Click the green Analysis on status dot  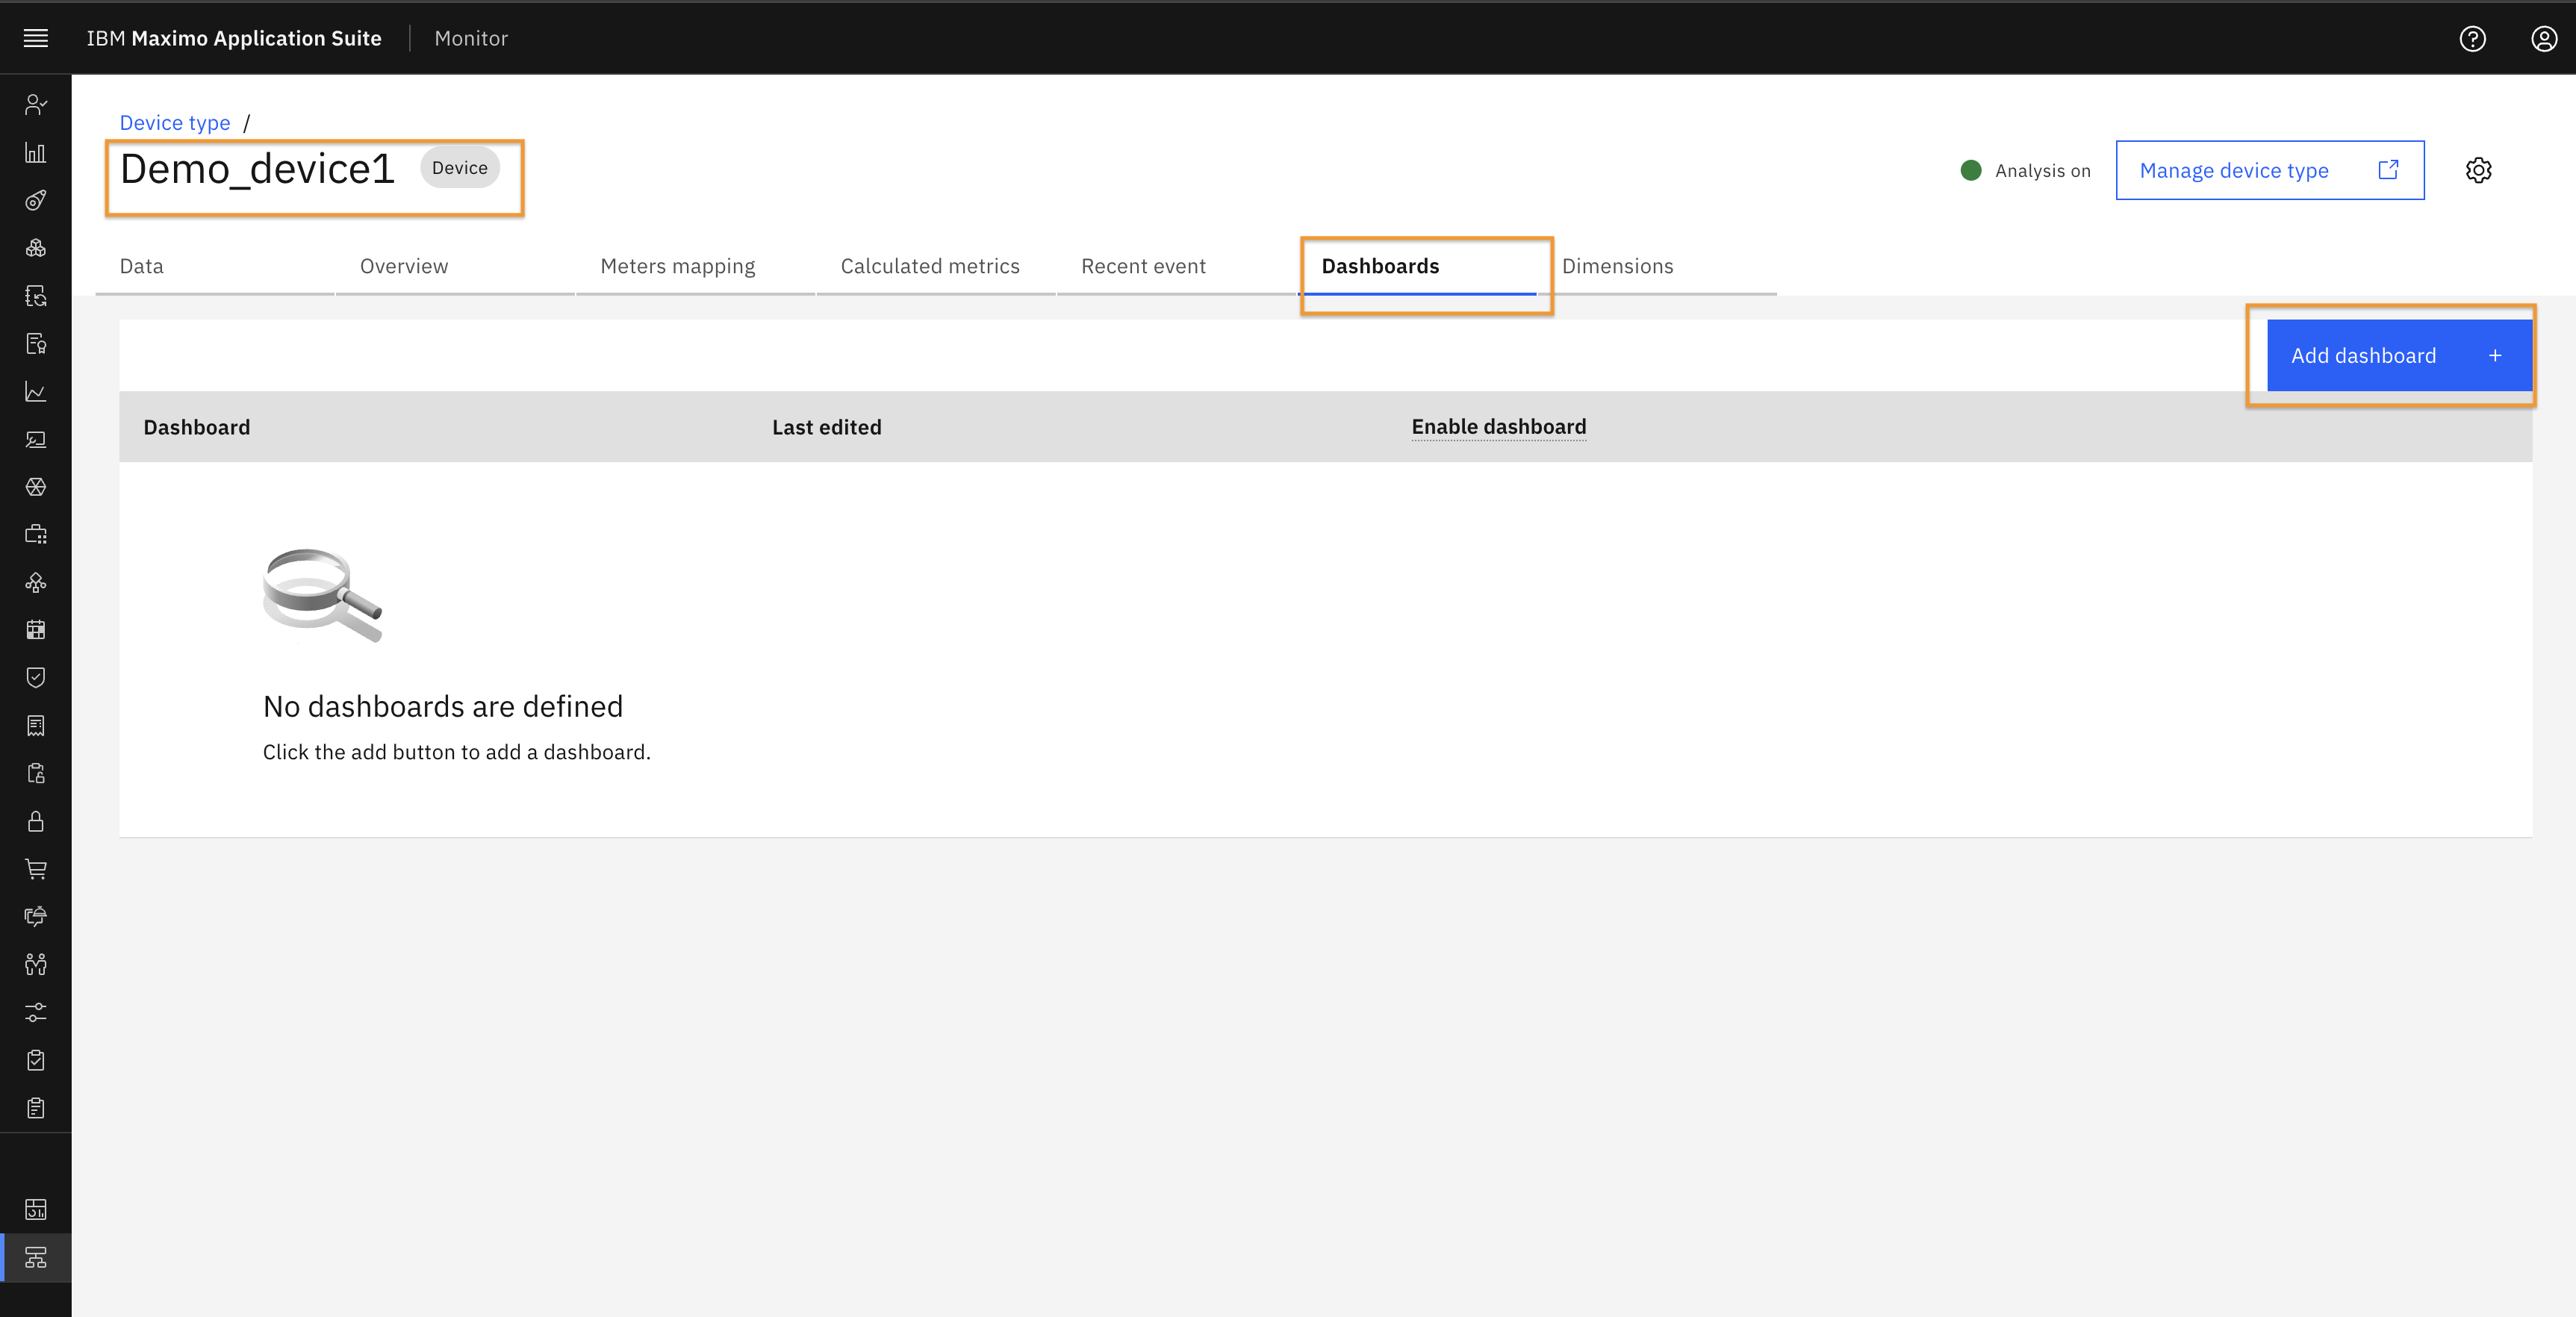click(x=1971, y=170)
